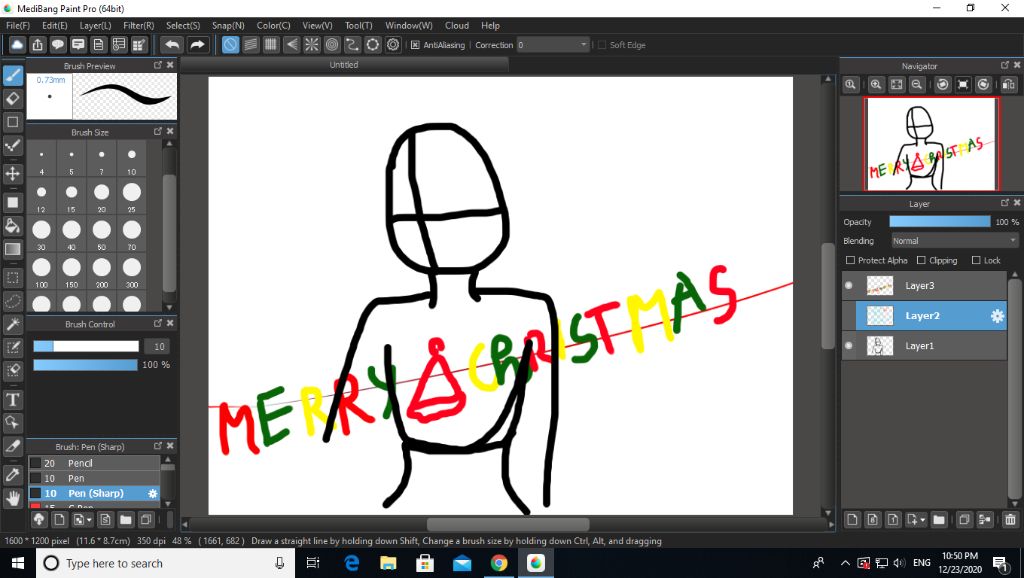Expand add-layer dropdown arrow in Layer panel
1024x578 pixels.
pyautogui.click(x=923, y=521)
